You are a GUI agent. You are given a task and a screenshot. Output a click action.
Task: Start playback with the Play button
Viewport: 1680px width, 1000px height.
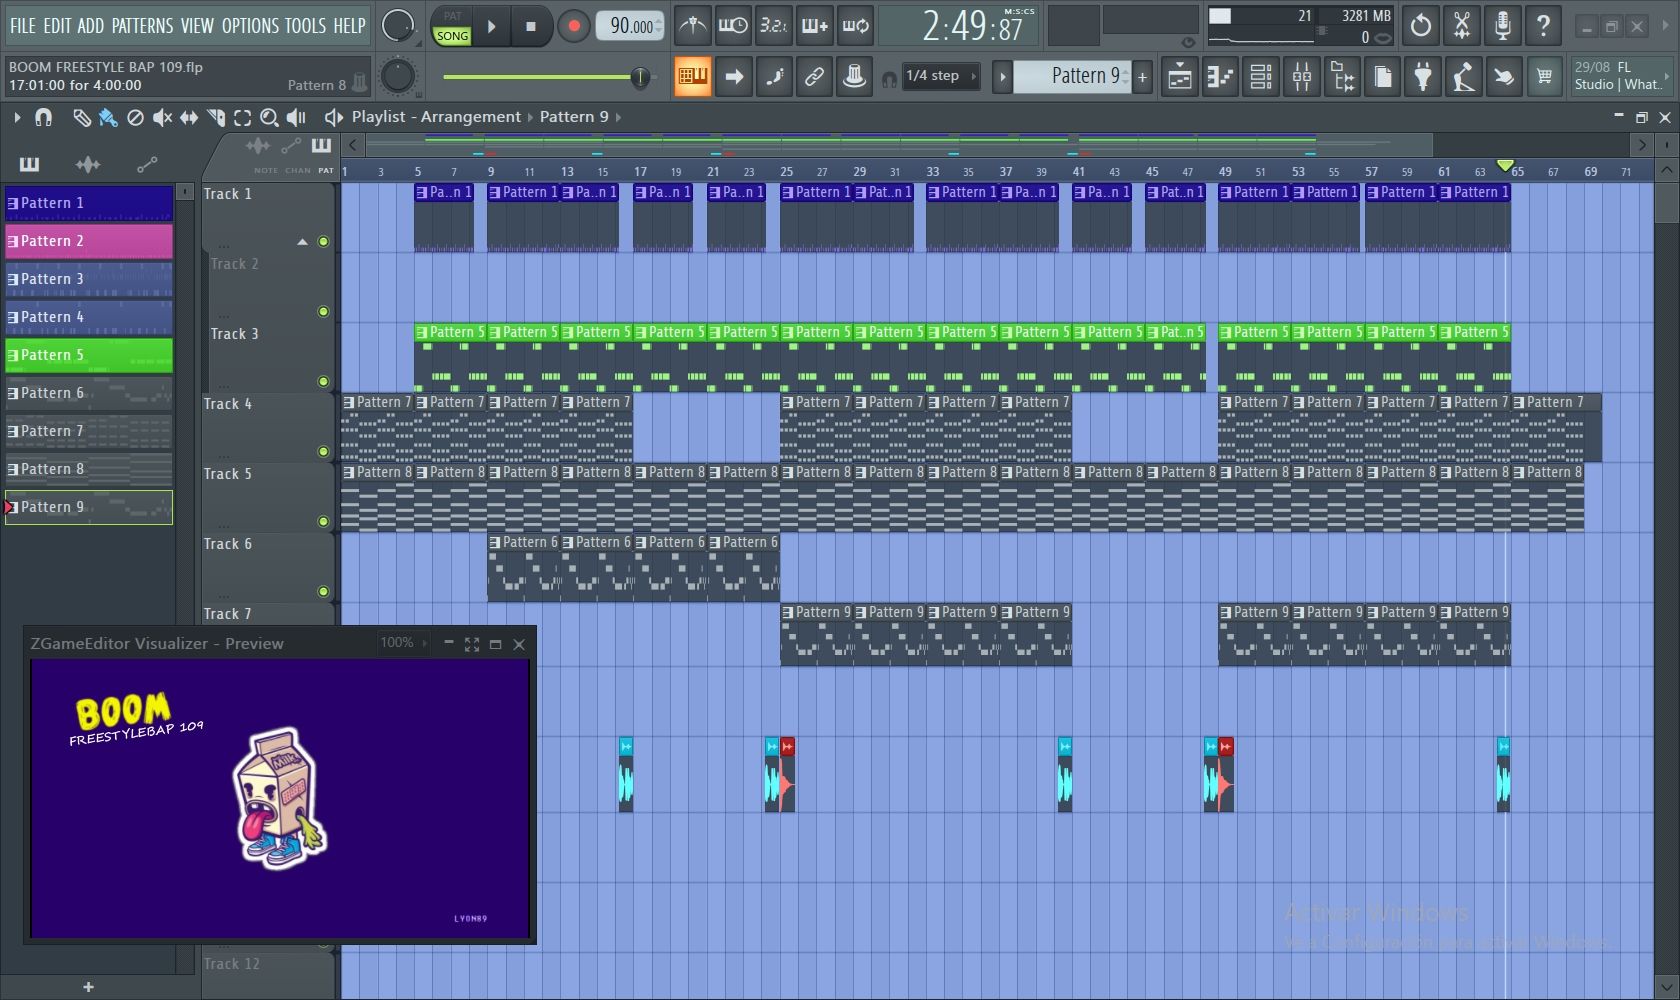pos(491,27)
